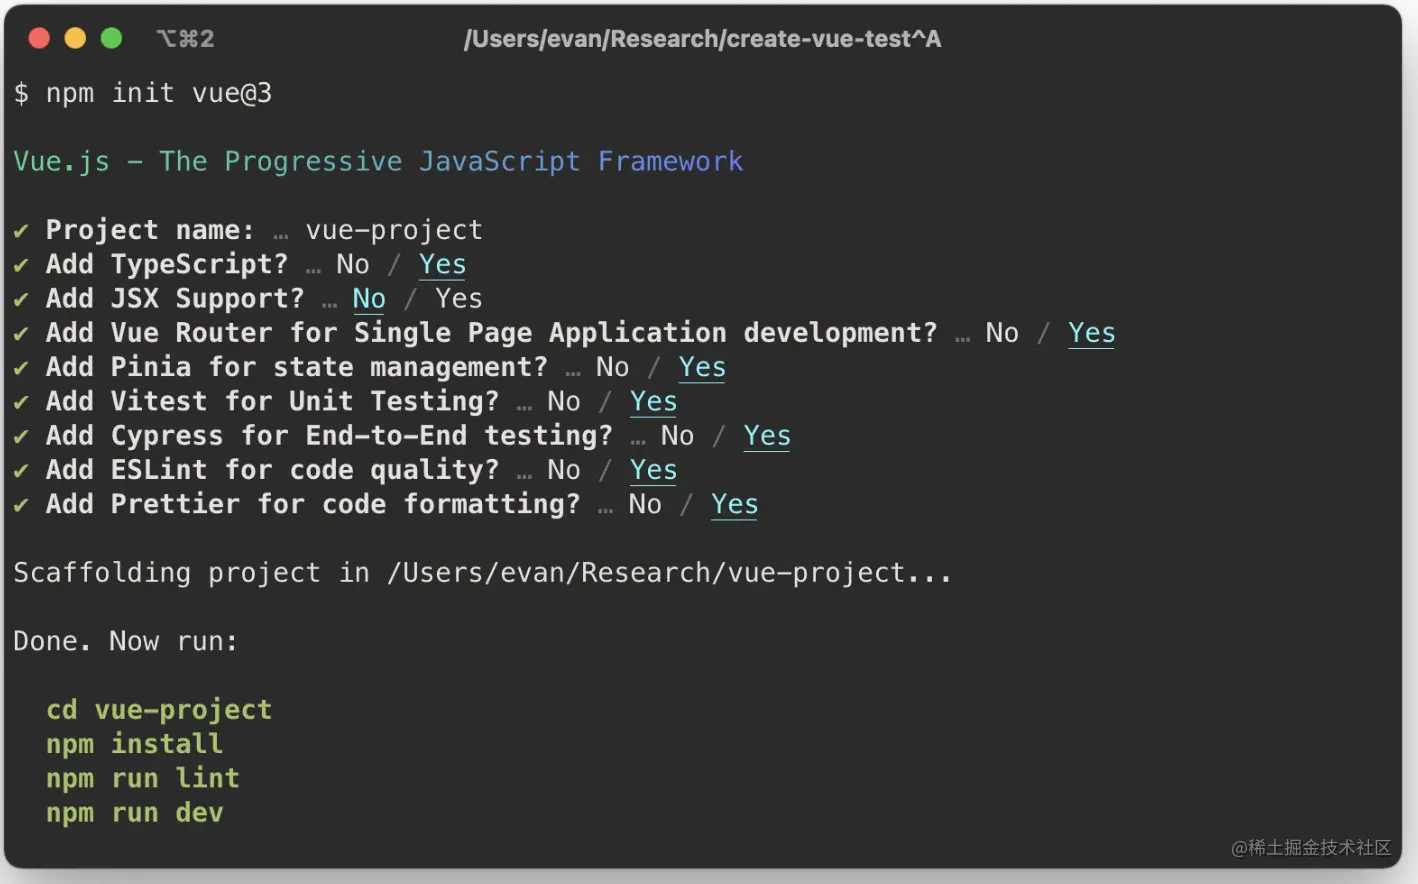Click the 'npm init vue@3' command line
The width and height of the screenshot is (1418, 884).
(x=143, y=93)
